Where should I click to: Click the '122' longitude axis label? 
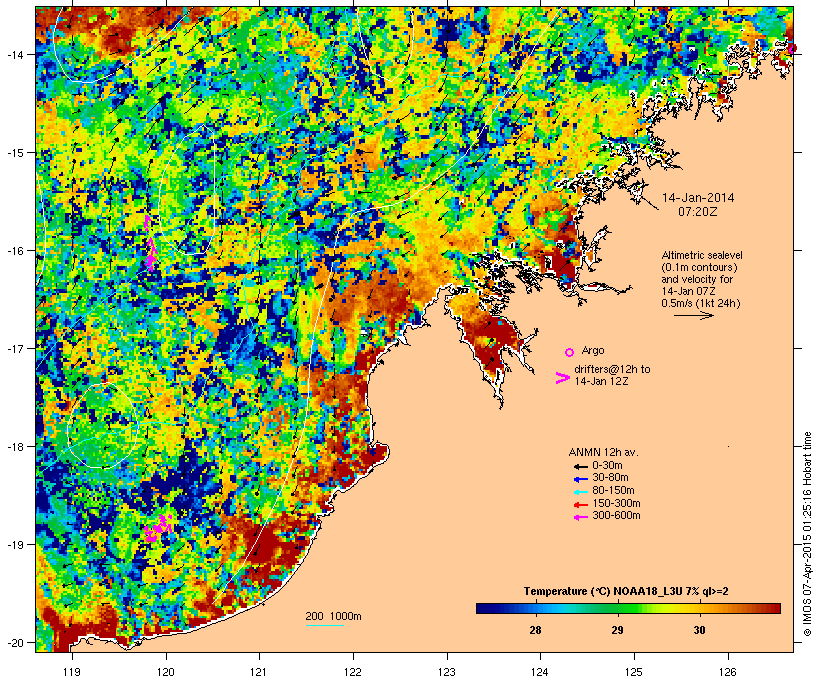(353, 672)
